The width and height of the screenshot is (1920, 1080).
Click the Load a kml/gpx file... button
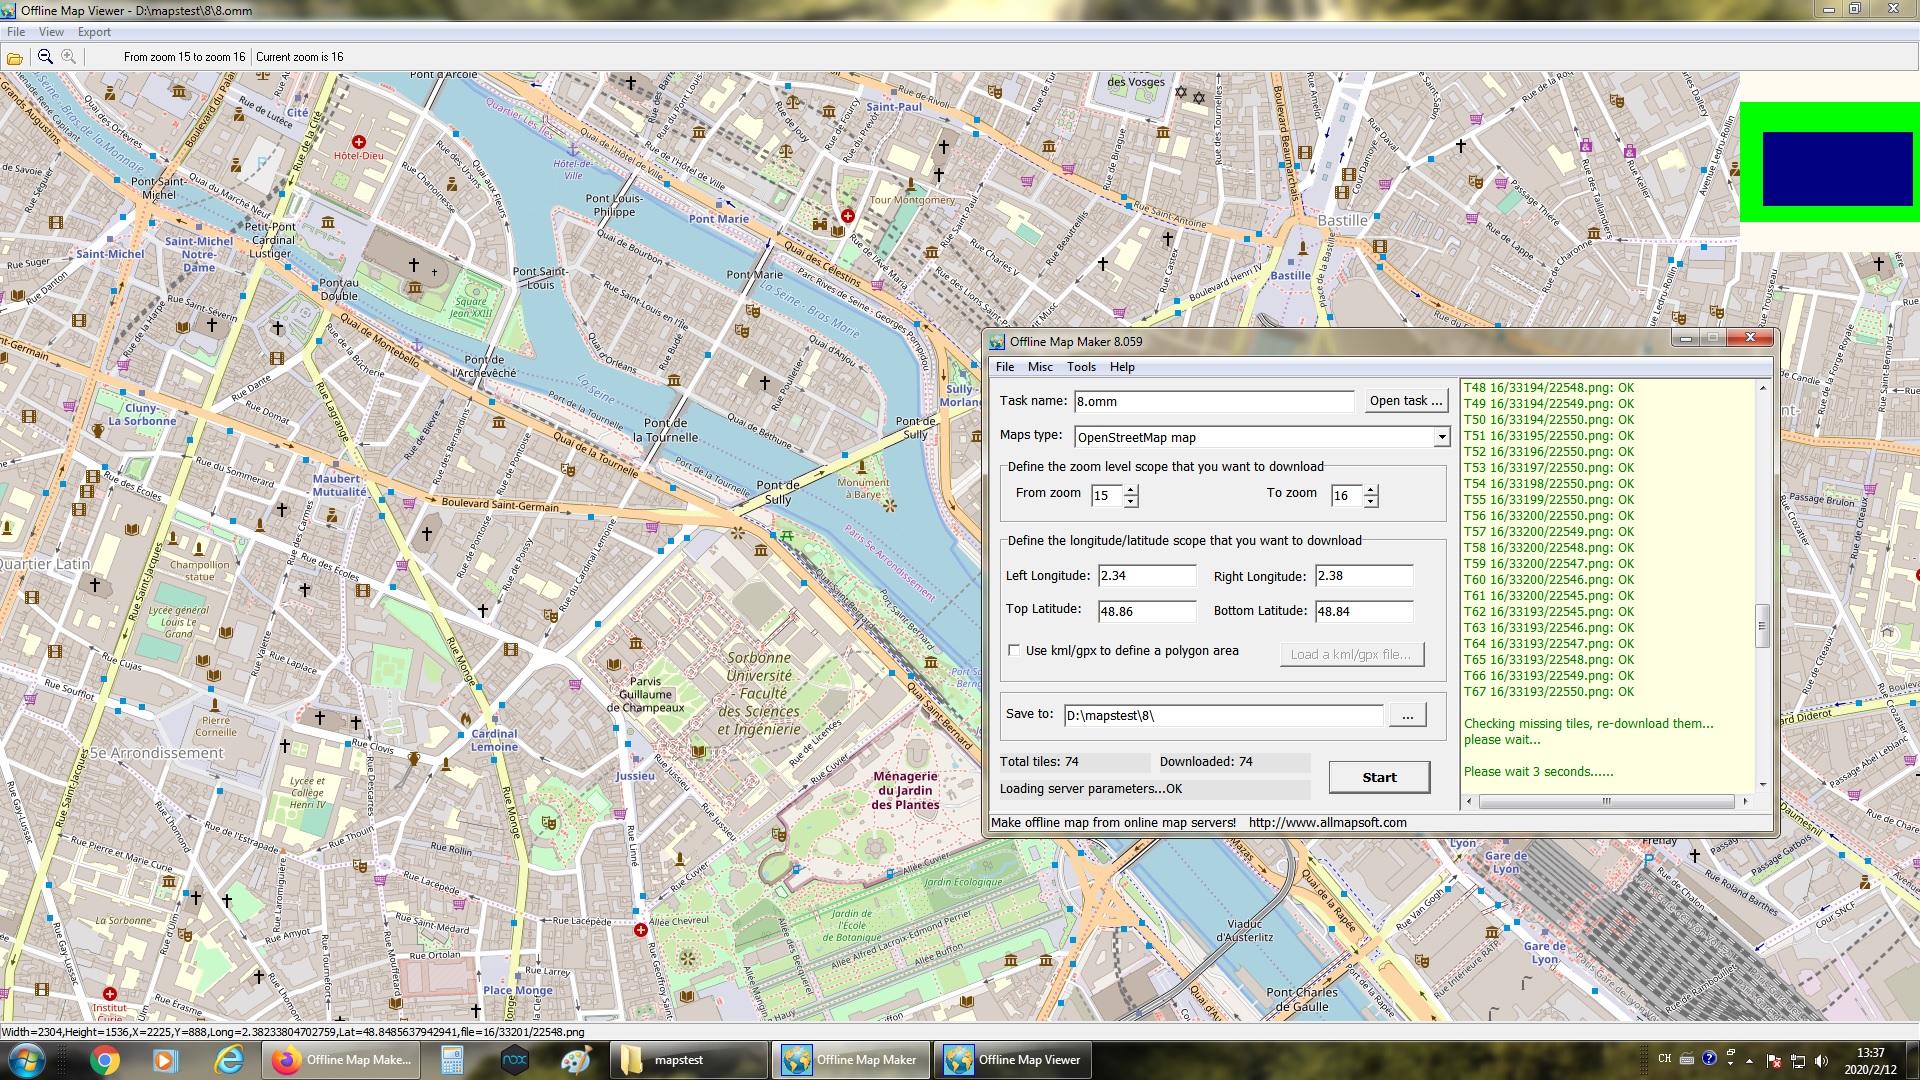pyautogui.click(x=1351, y=654)
